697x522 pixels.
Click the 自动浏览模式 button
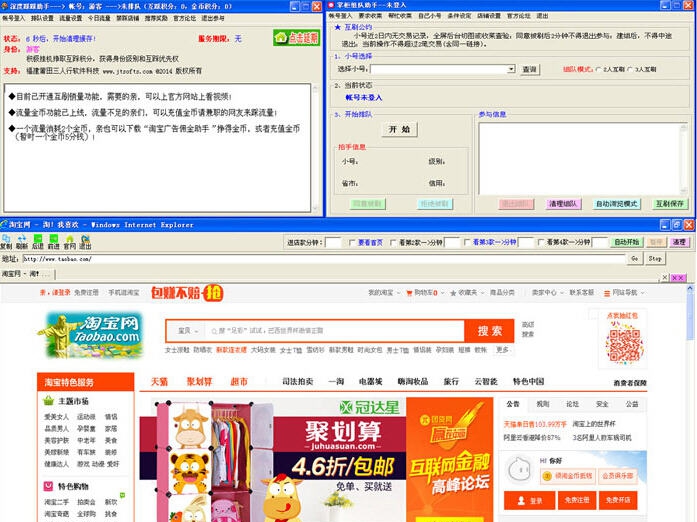pyautogui.click(x=617, y=204)
